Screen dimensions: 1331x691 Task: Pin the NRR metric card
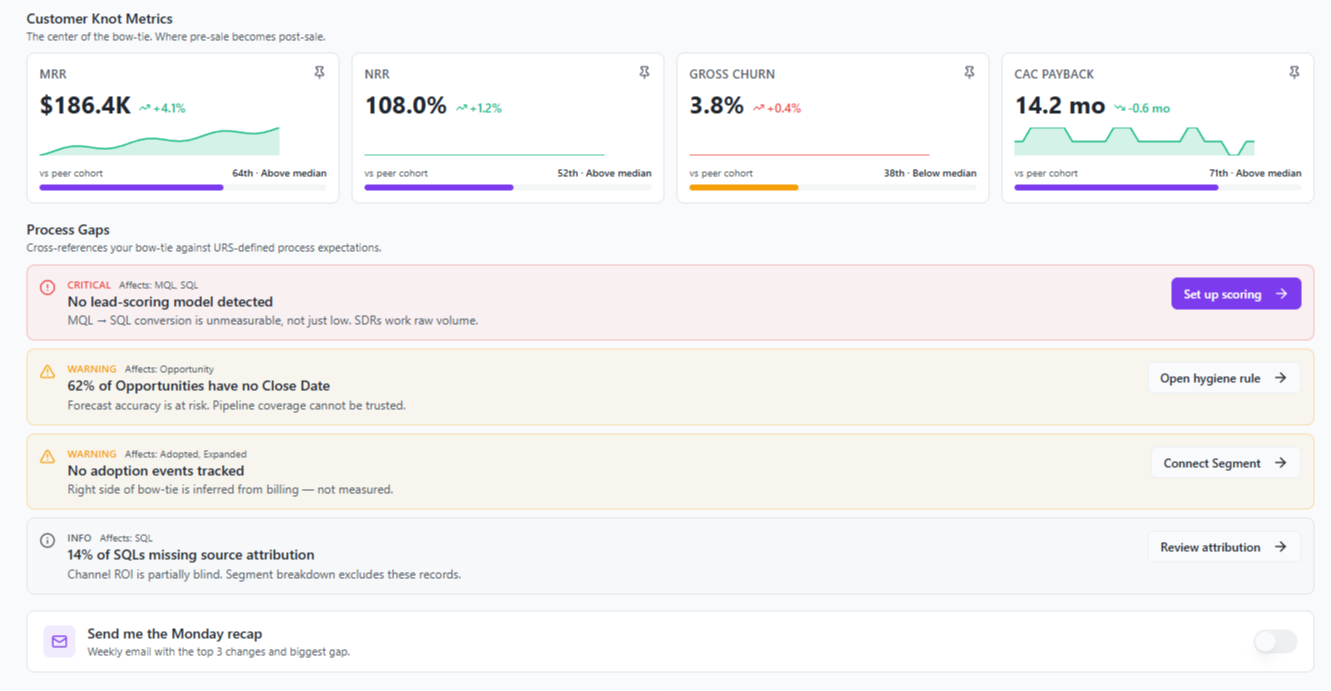pos(644,73)
